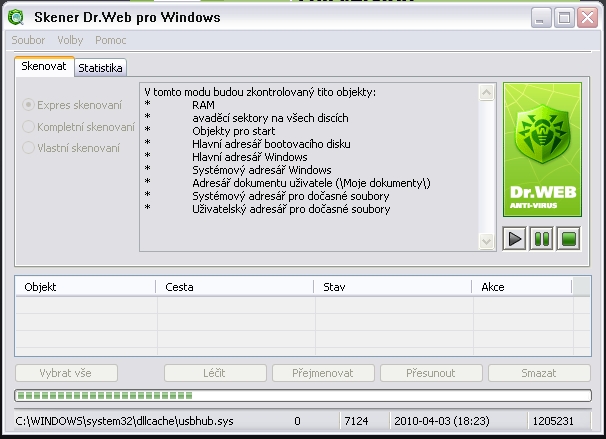
Task: Click 'Systémový adresář pro dočasné soubory' line
Action: [x=291, y=196]
